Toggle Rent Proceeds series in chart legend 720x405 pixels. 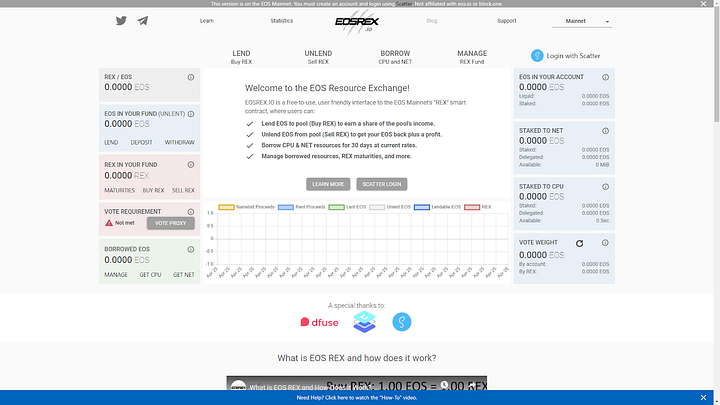pyautogui.click(x=301, y=207)
